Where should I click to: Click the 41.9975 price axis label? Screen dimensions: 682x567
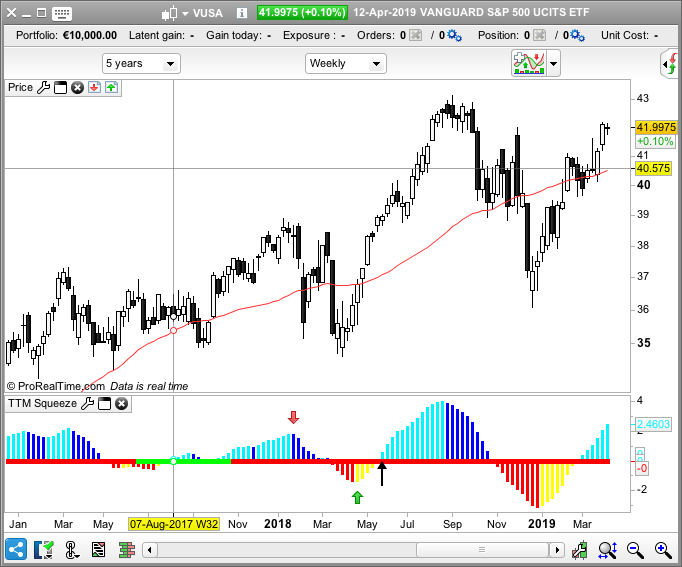click(655, 127)
